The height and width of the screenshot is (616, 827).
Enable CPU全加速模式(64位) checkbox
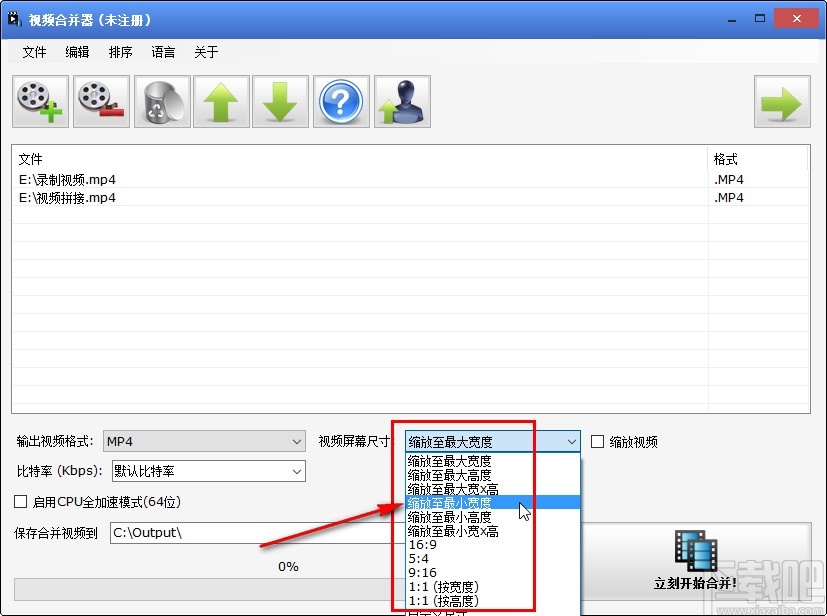click(x=18, y=502)
